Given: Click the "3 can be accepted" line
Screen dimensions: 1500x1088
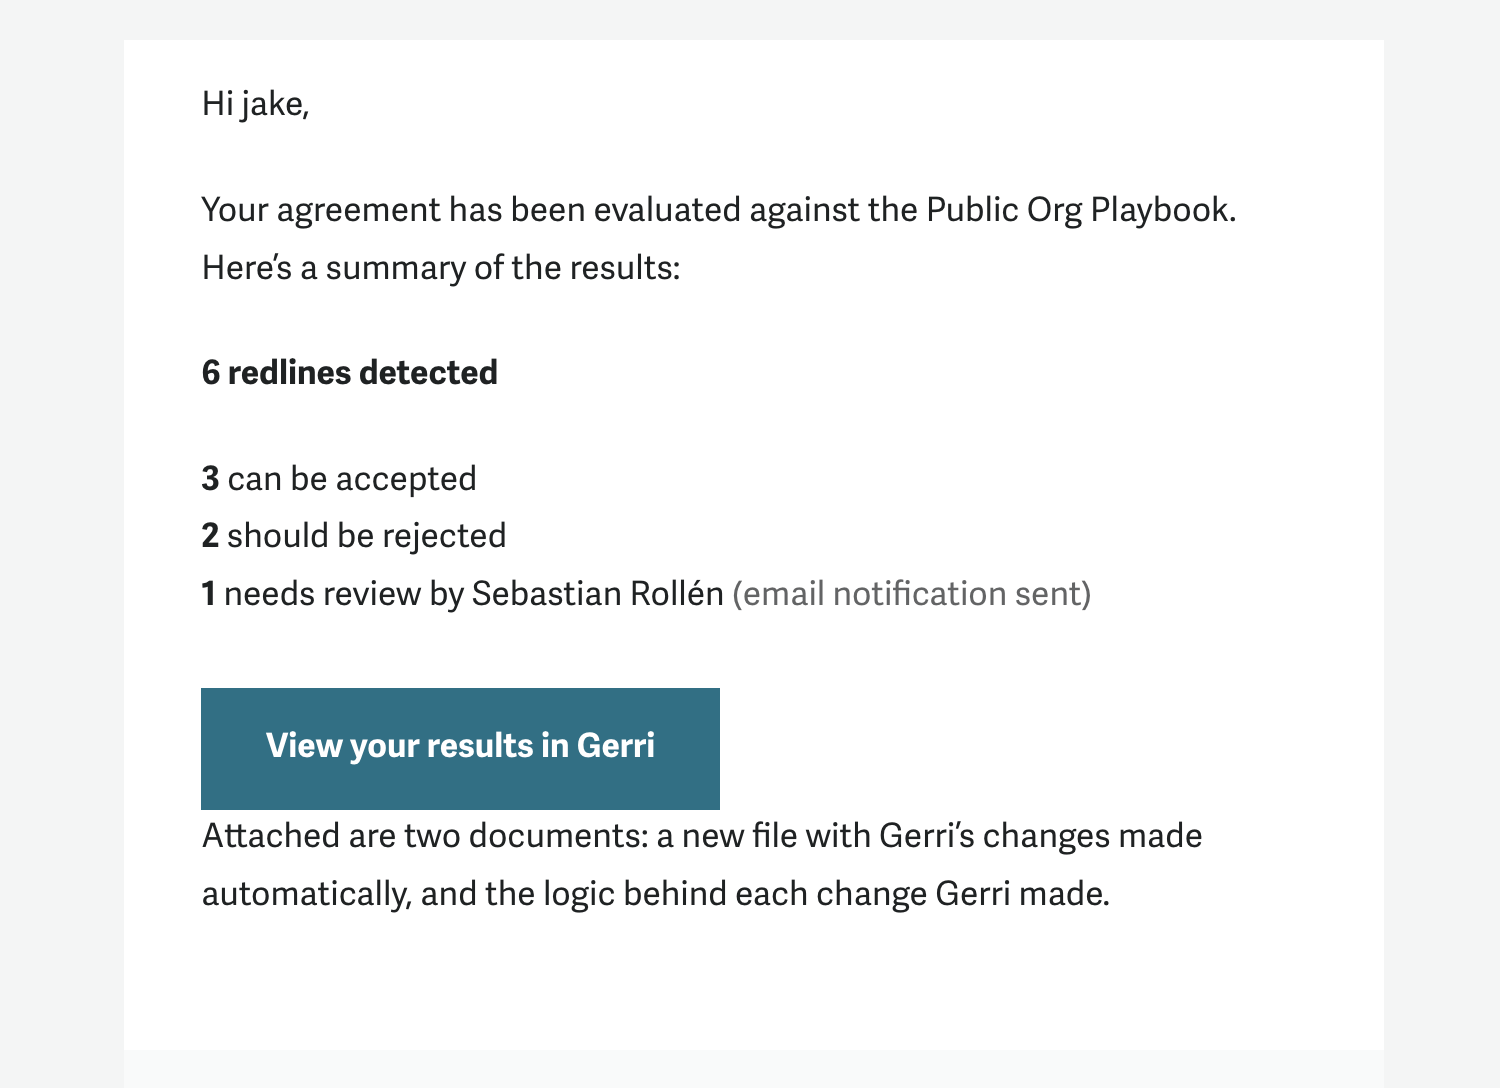Looking at the screenshot, I should (x=339, y=479).
